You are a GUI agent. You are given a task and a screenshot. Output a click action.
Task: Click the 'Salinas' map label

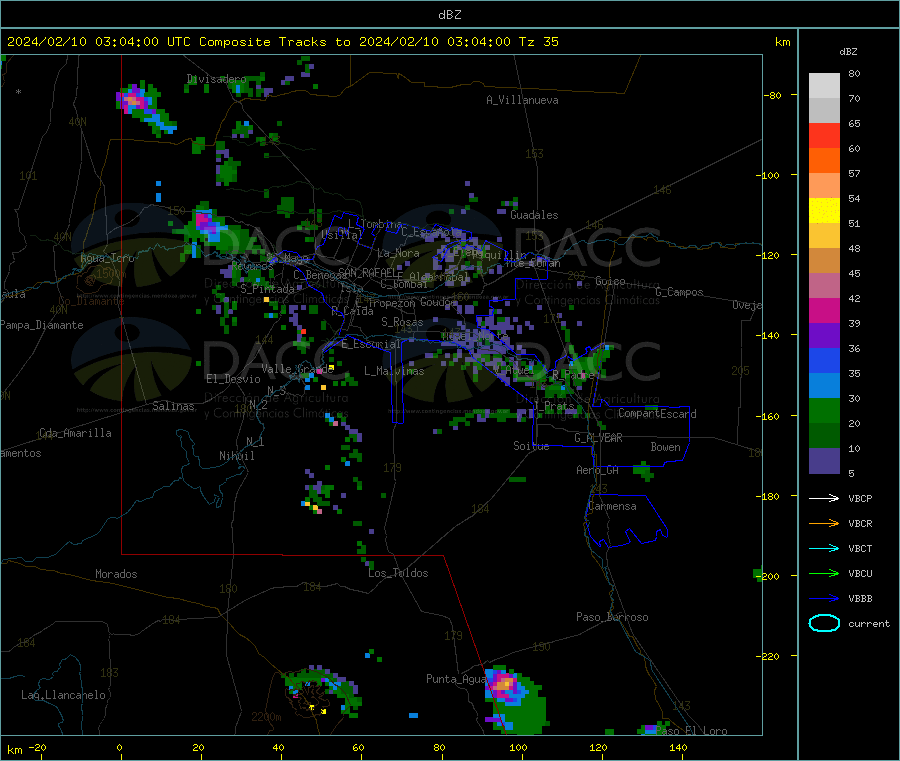[x=173, y=406]
